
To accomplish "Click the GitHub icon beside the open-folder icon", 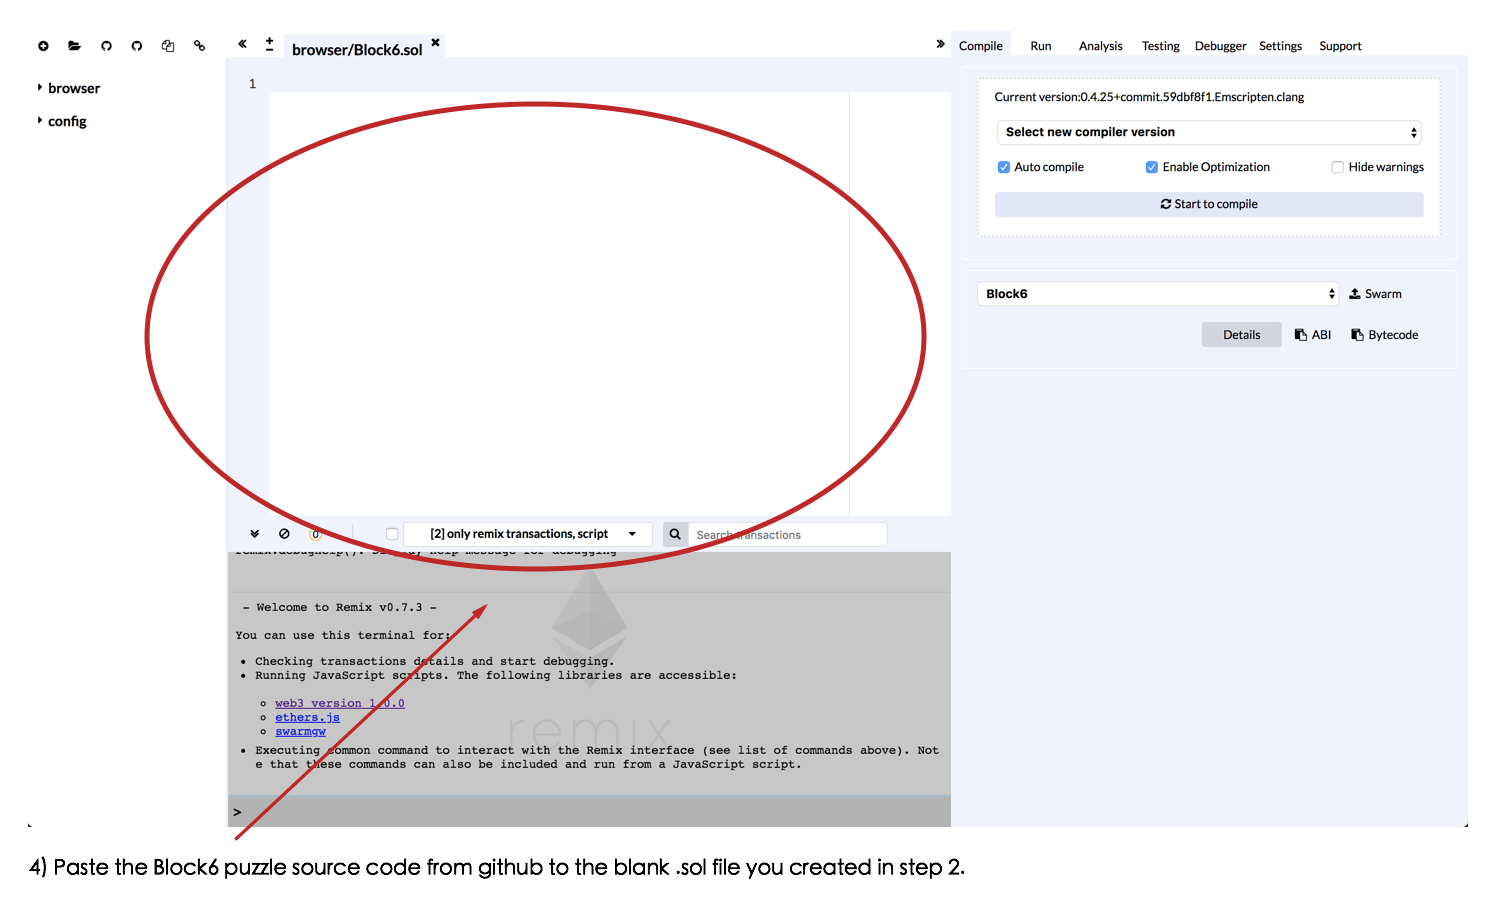I will 106,46.
